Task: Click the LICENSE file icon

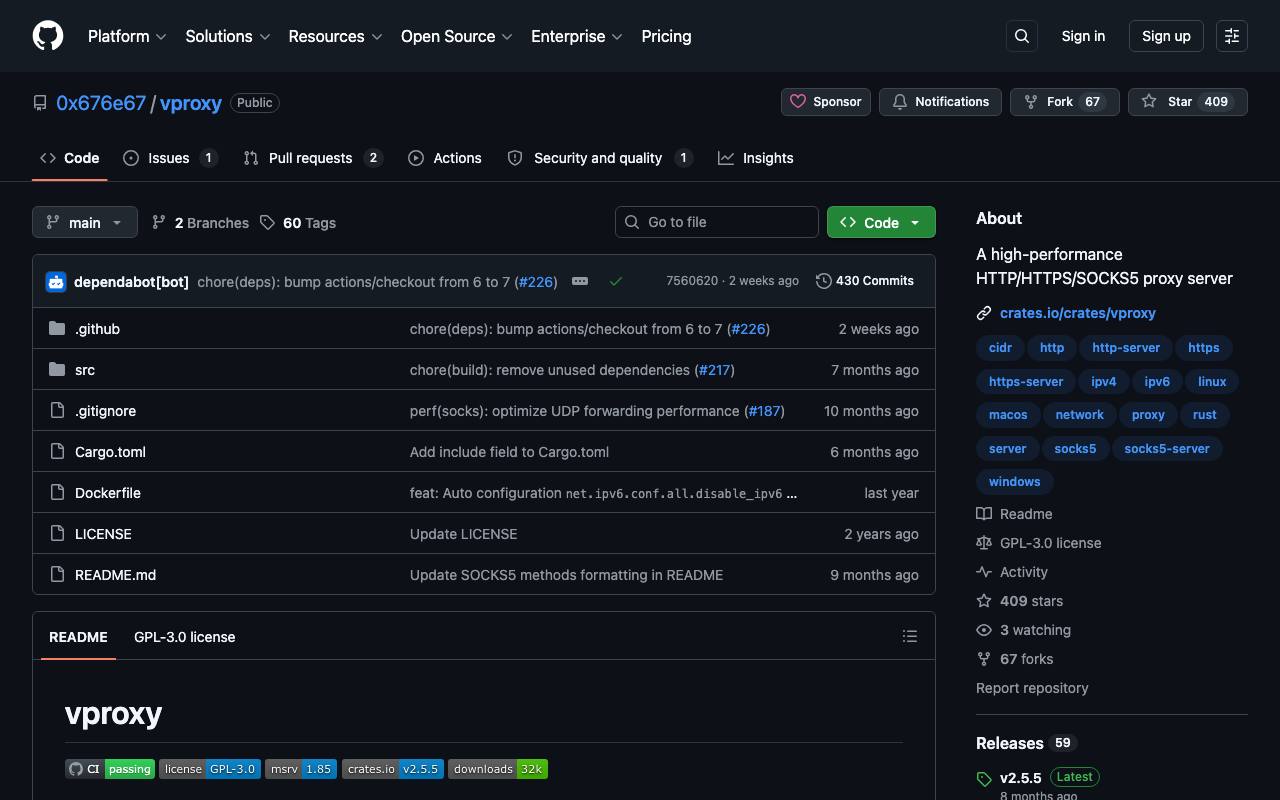Action: coord(57,534)
